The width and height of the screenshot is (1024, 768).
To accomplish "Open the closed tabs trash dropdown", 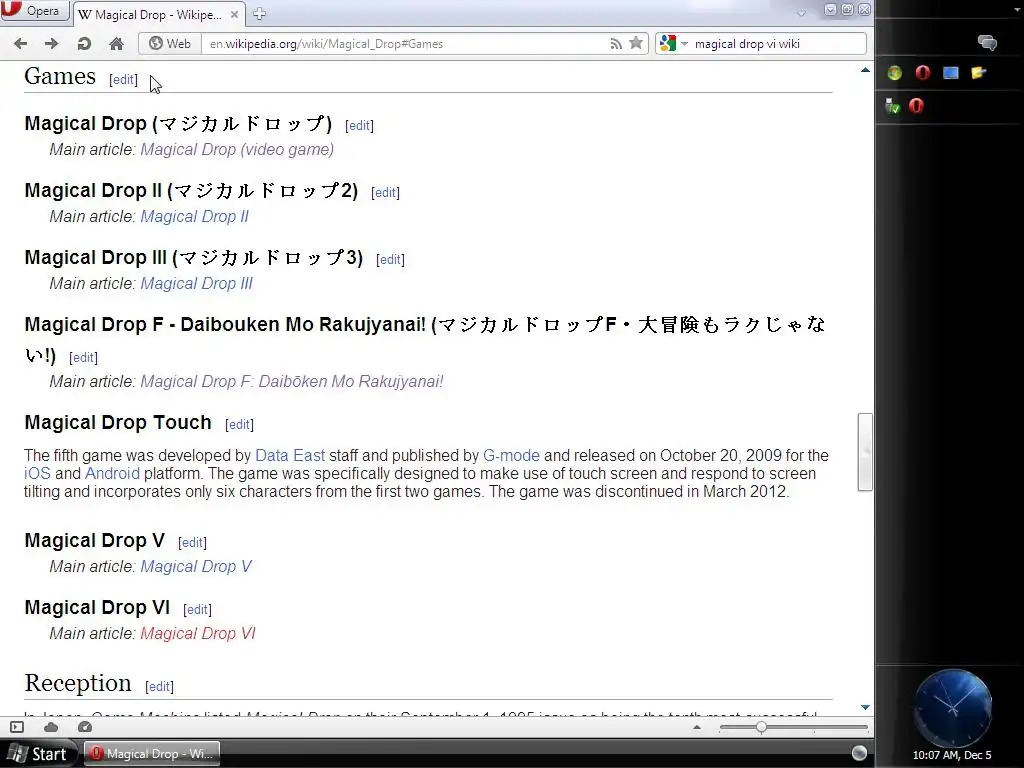I will [802, 13].
